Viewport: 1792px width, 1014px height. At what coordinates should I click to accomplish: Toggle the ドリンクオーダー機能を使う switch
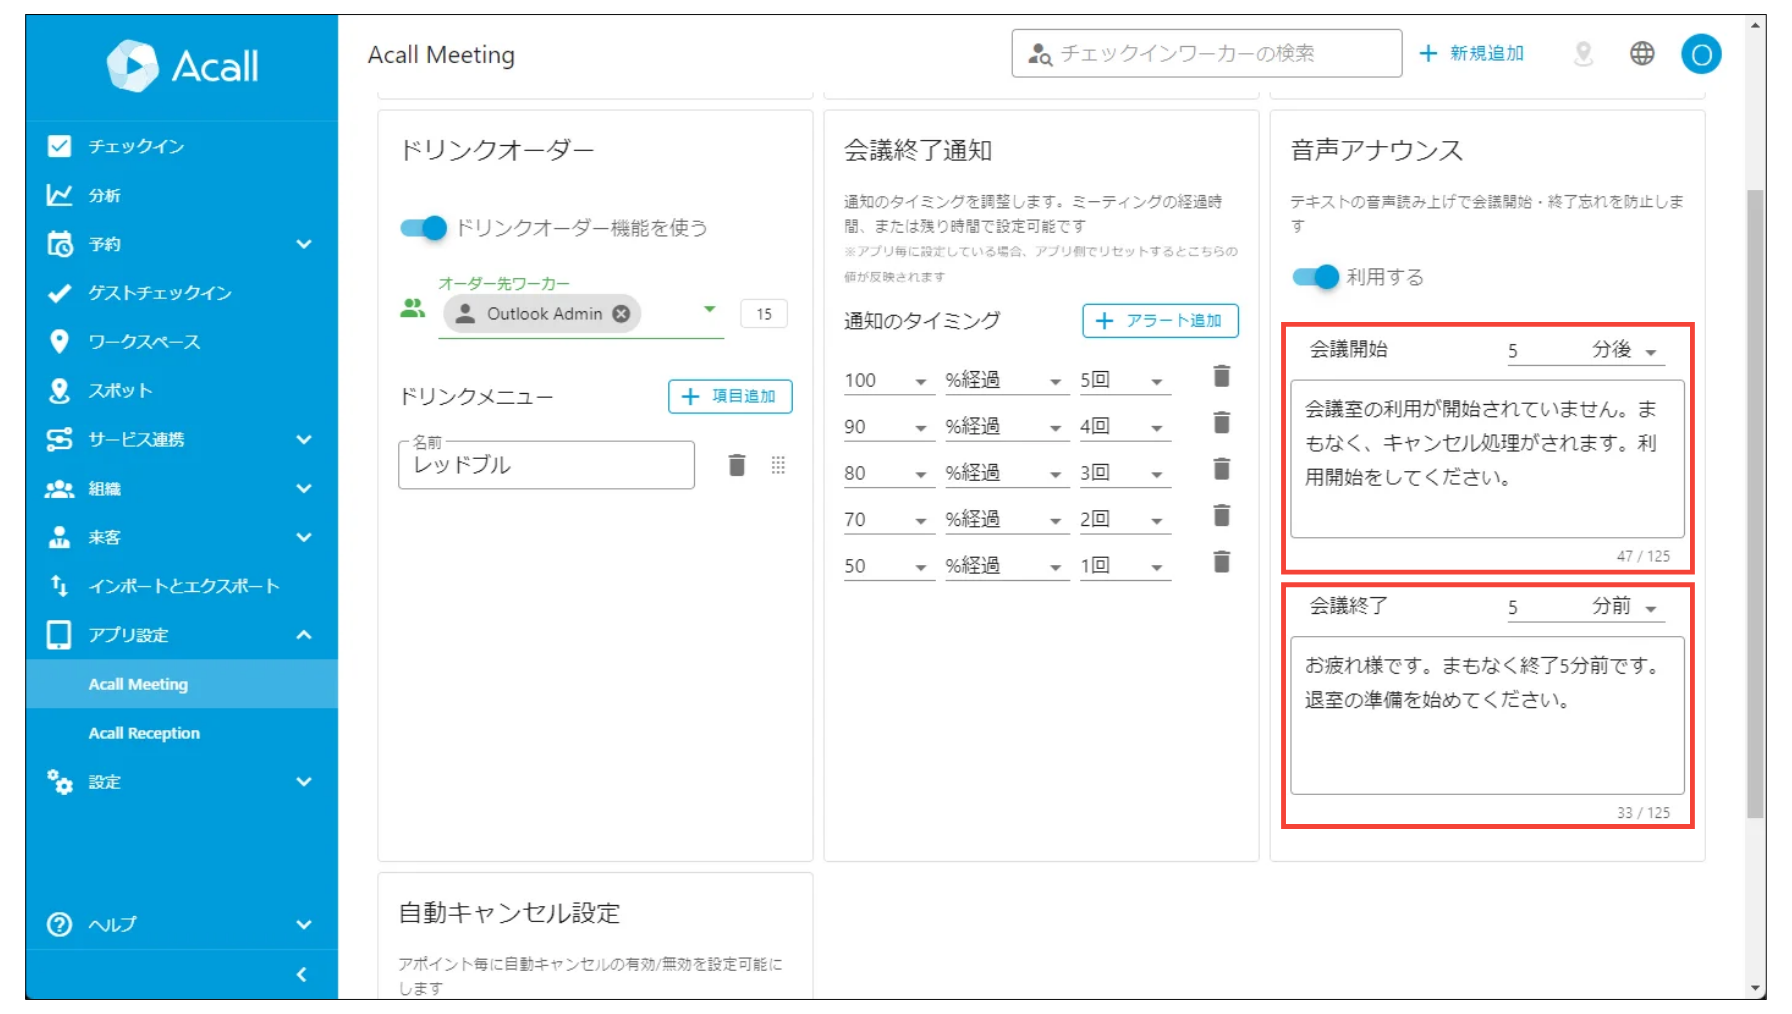tap(423, 228)
